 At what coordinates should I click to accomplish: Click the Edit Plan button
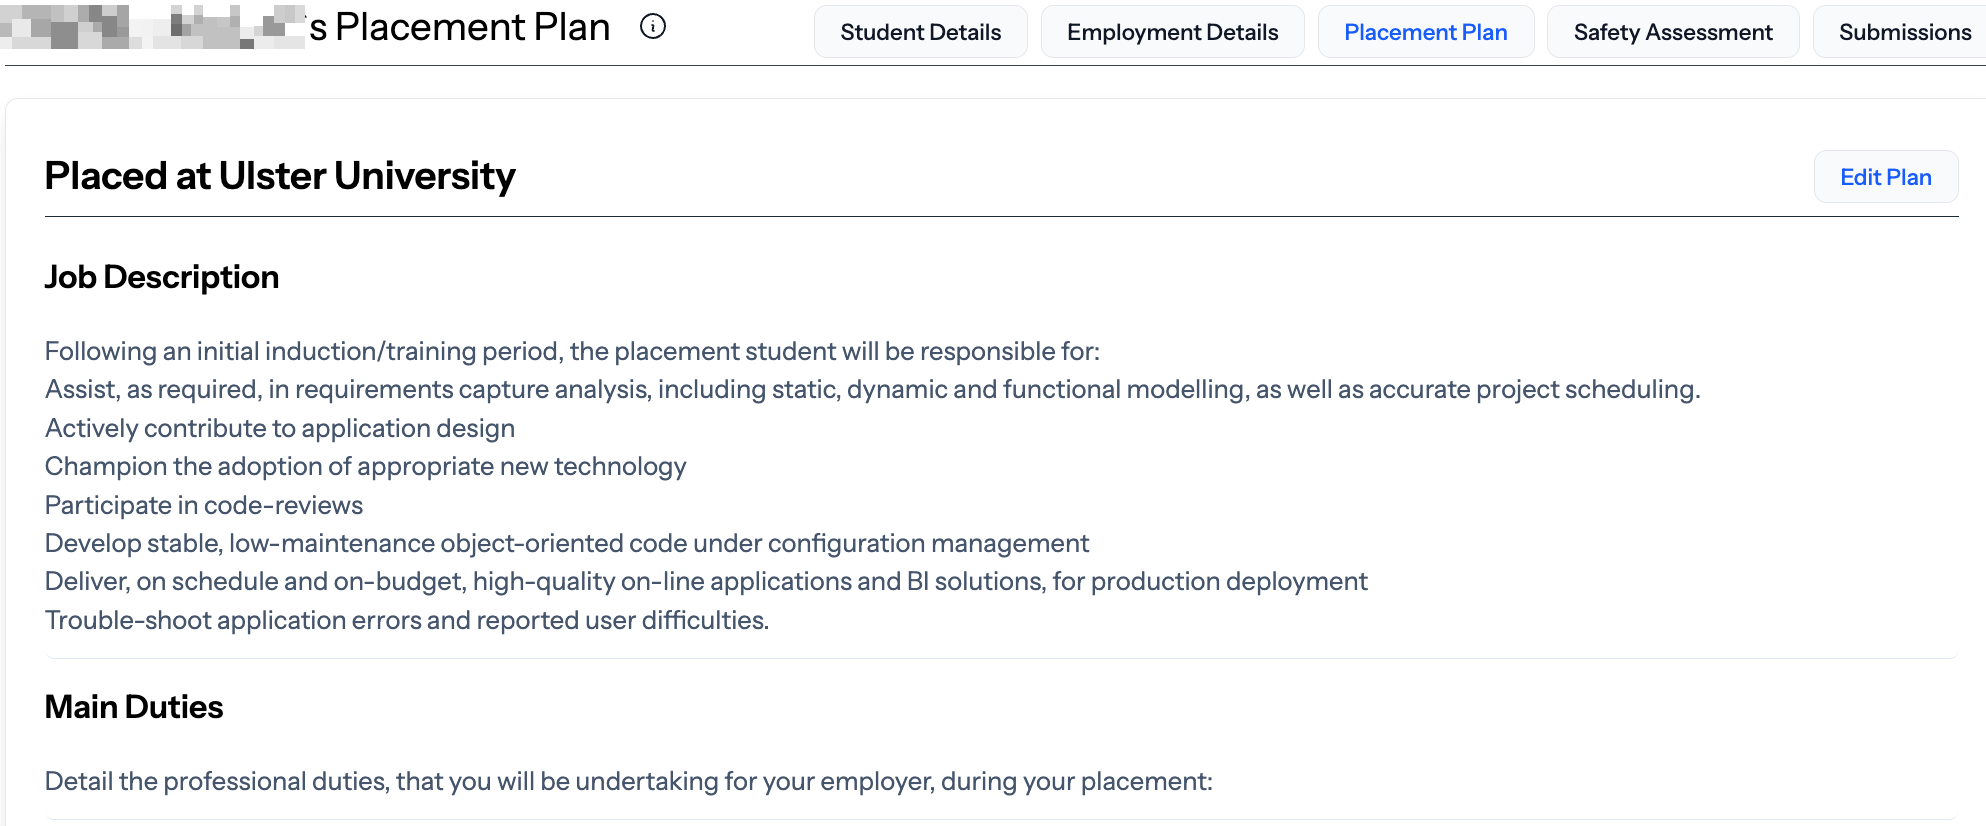pos(1885,177)
